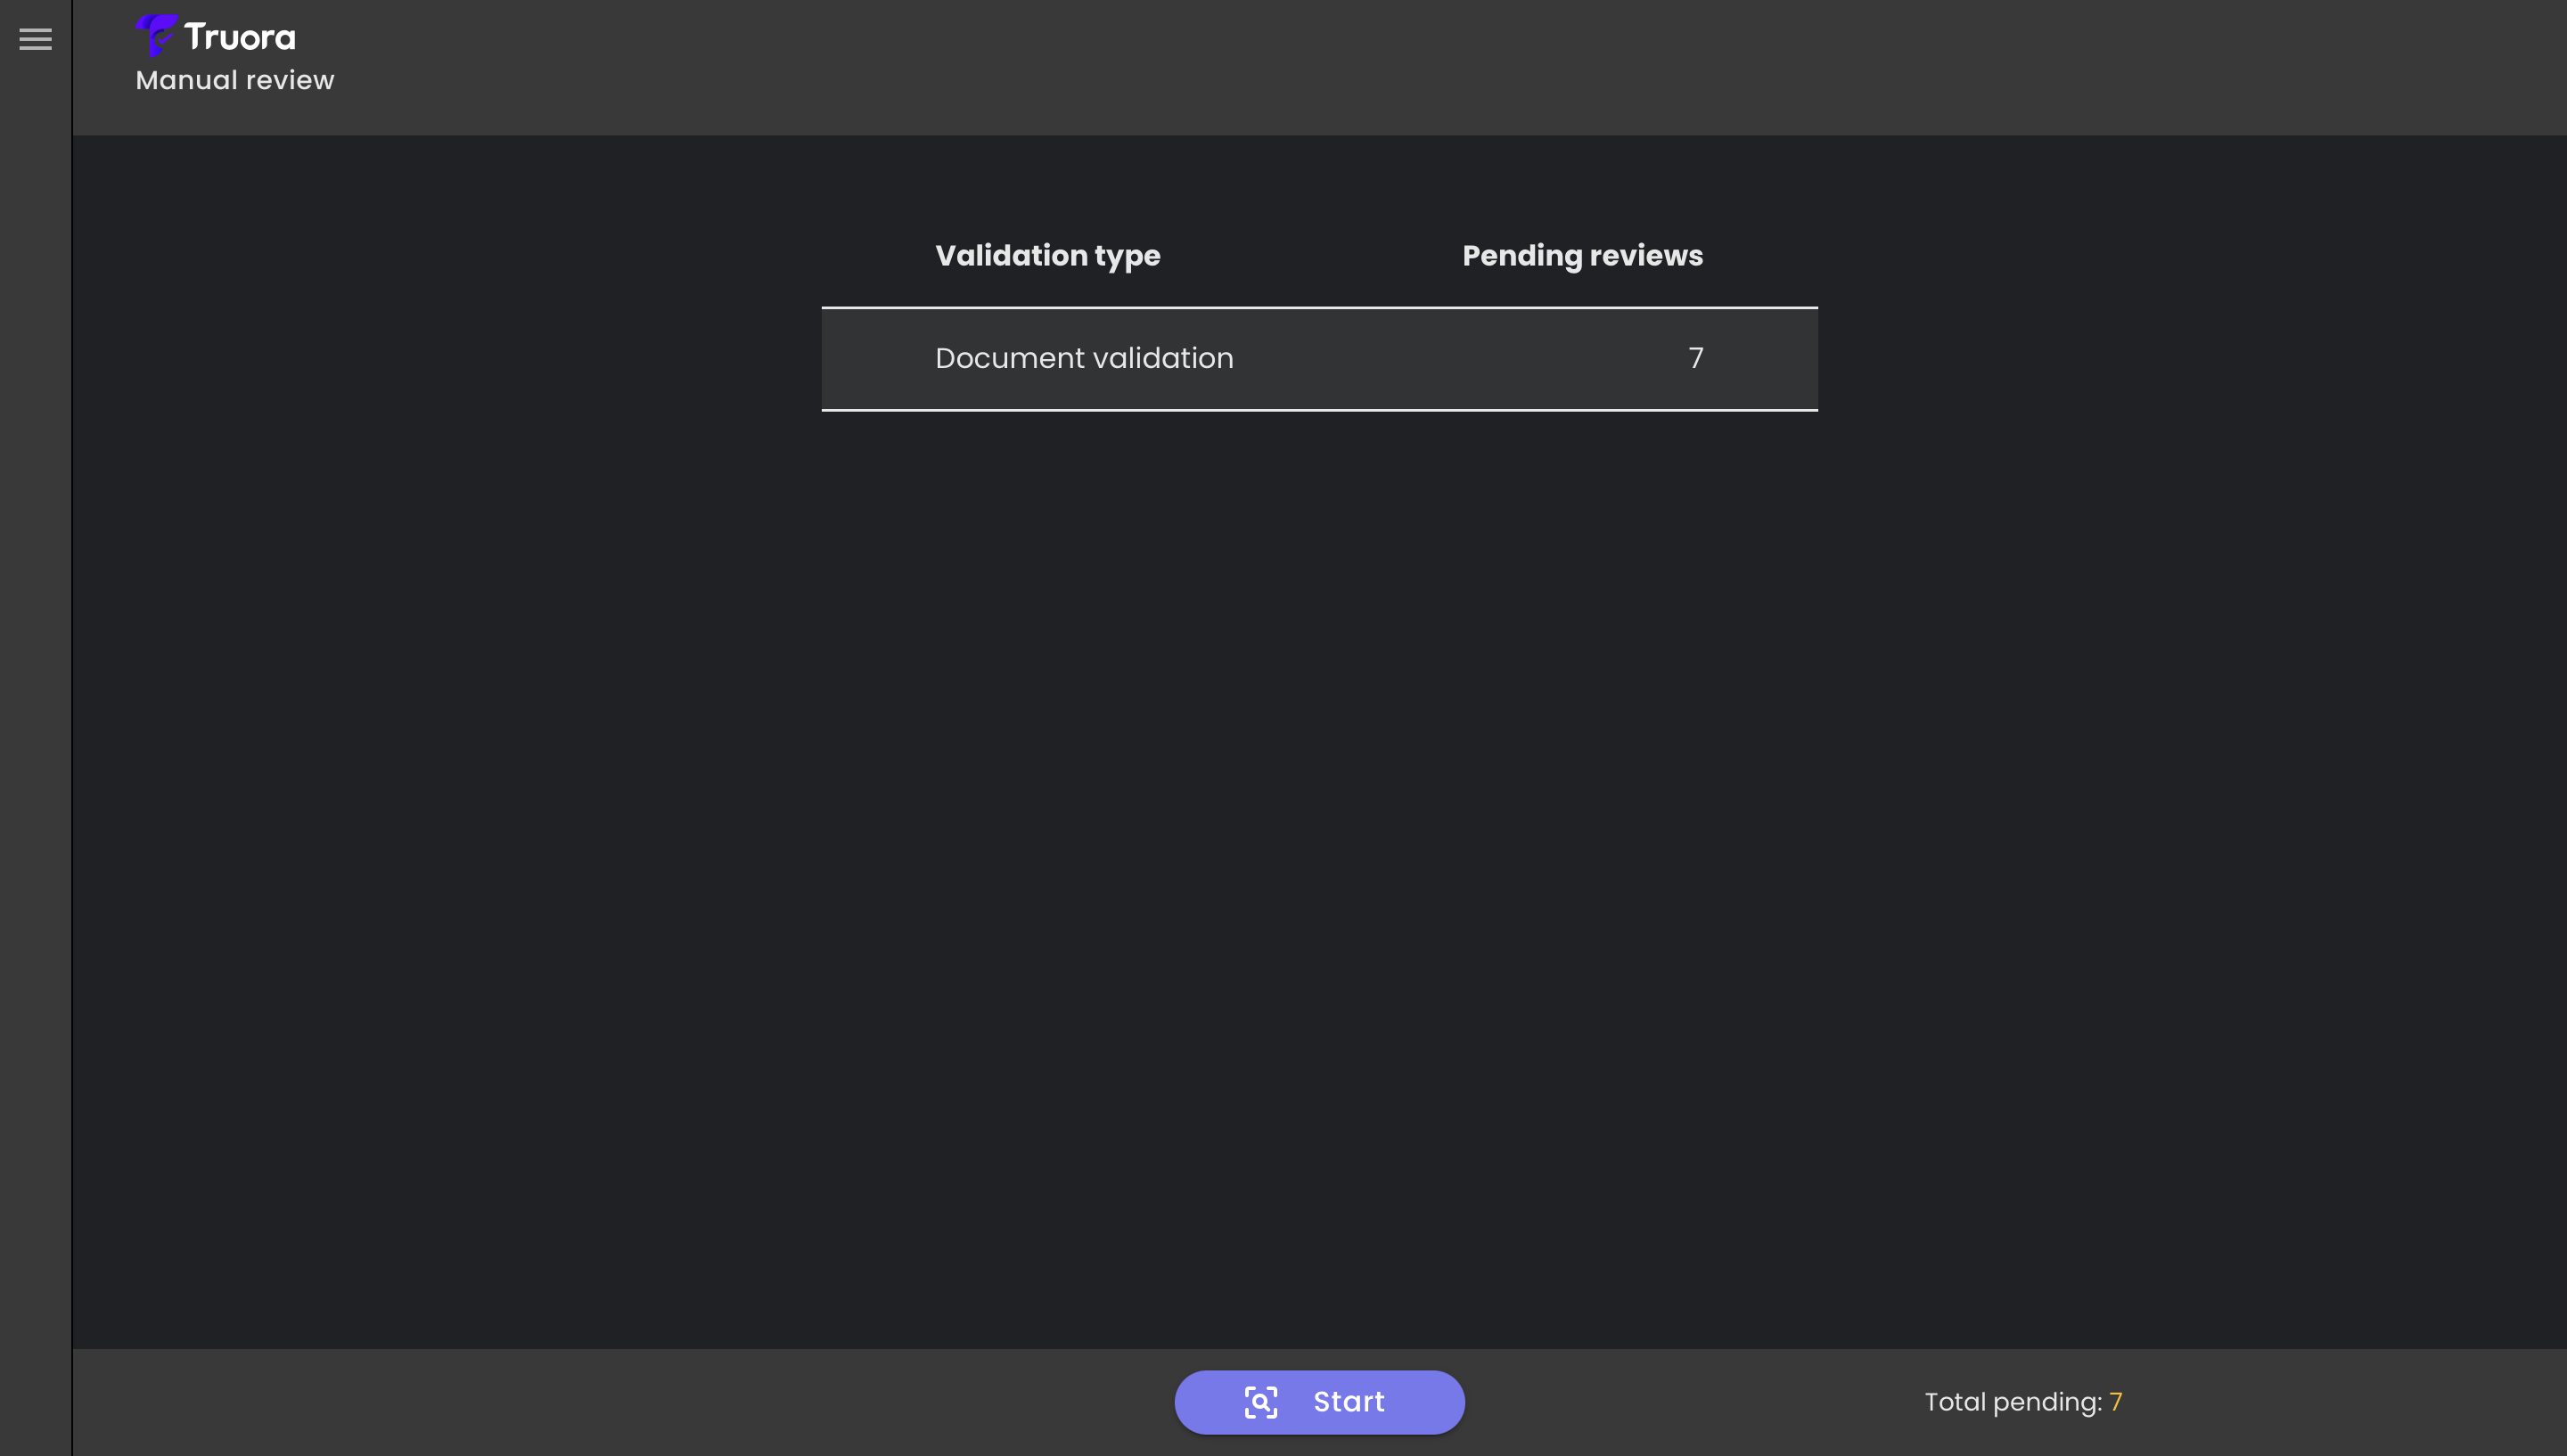Image resolution: width=2567 pixels, height=1456 pixels.
Task: Click the Start button
Action: point(1319,1402)
